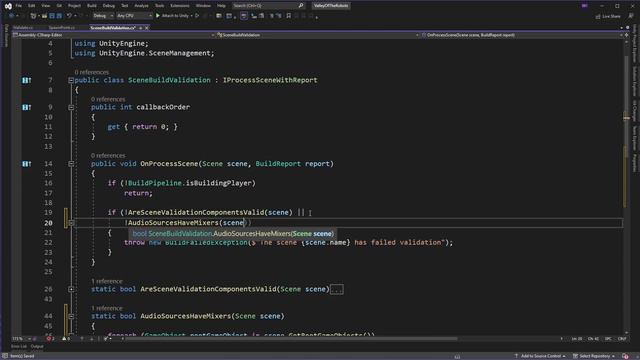
Task: Click the bookmark toolbar icon
Action: pos(289,16)
